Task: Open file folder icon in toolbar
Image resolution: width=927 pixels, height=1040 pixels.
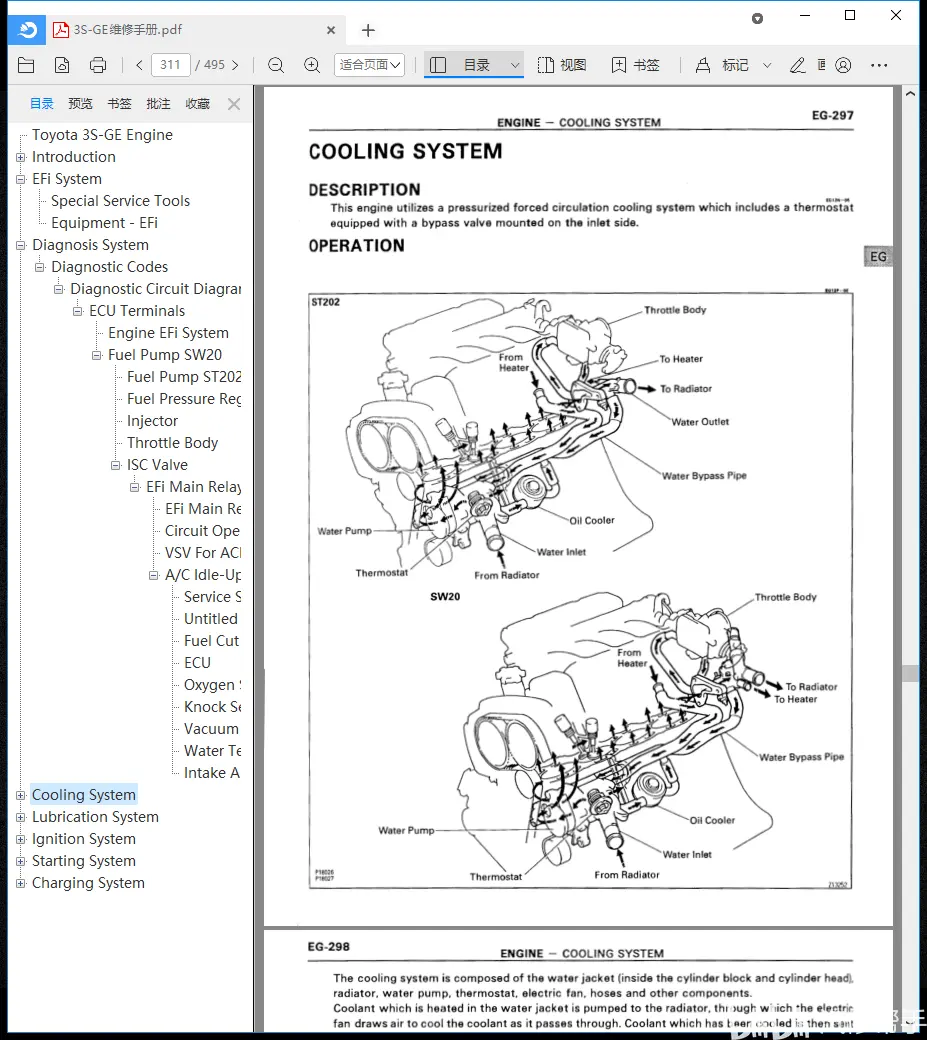Action: click(x=26, y=65)
